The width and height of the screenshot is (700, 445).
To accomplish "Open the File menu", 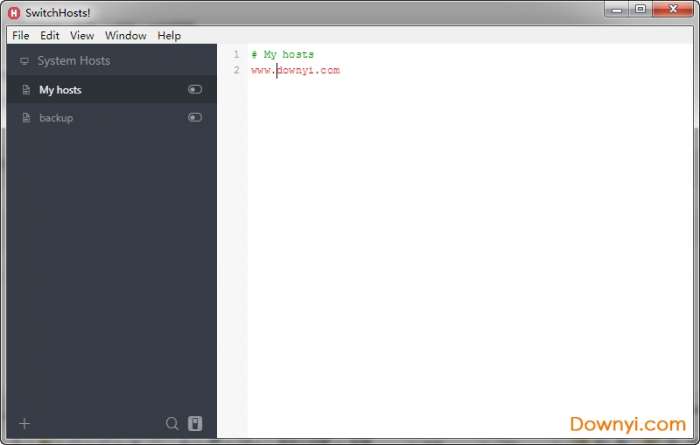I will point(21,36).
